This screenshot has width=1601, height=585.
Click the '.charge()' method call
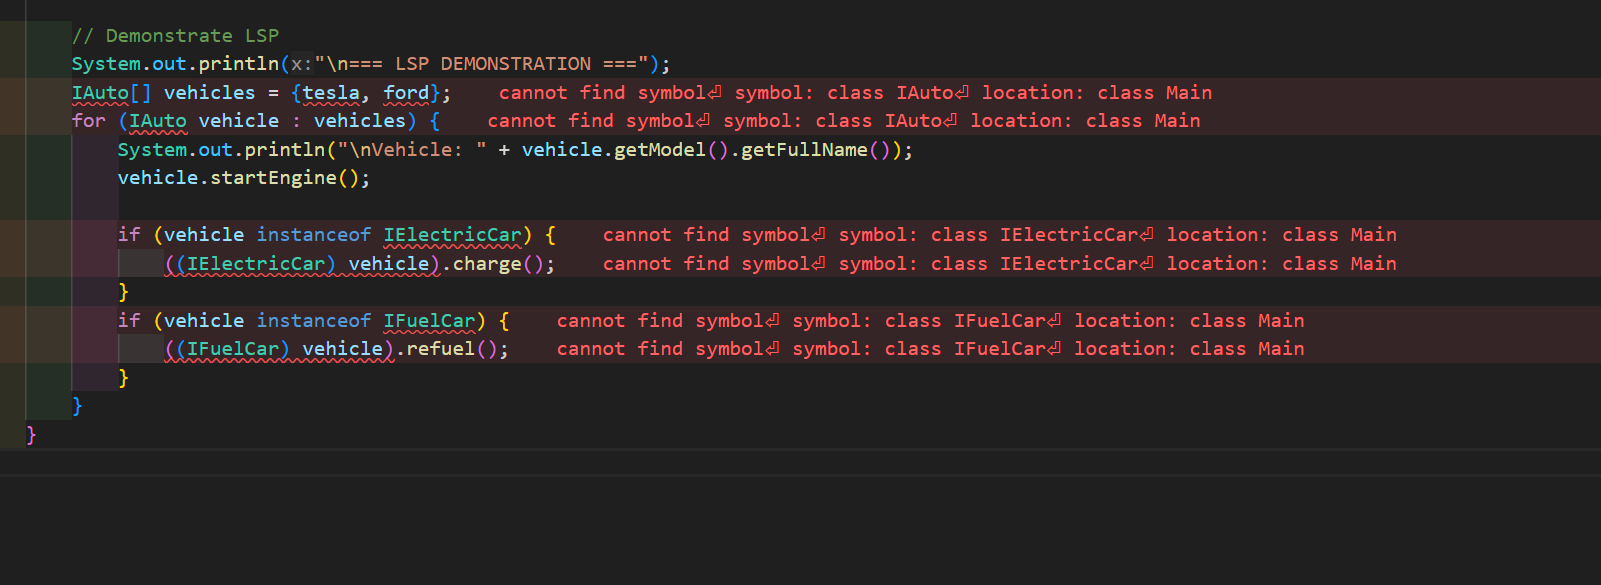click(494, 263)
